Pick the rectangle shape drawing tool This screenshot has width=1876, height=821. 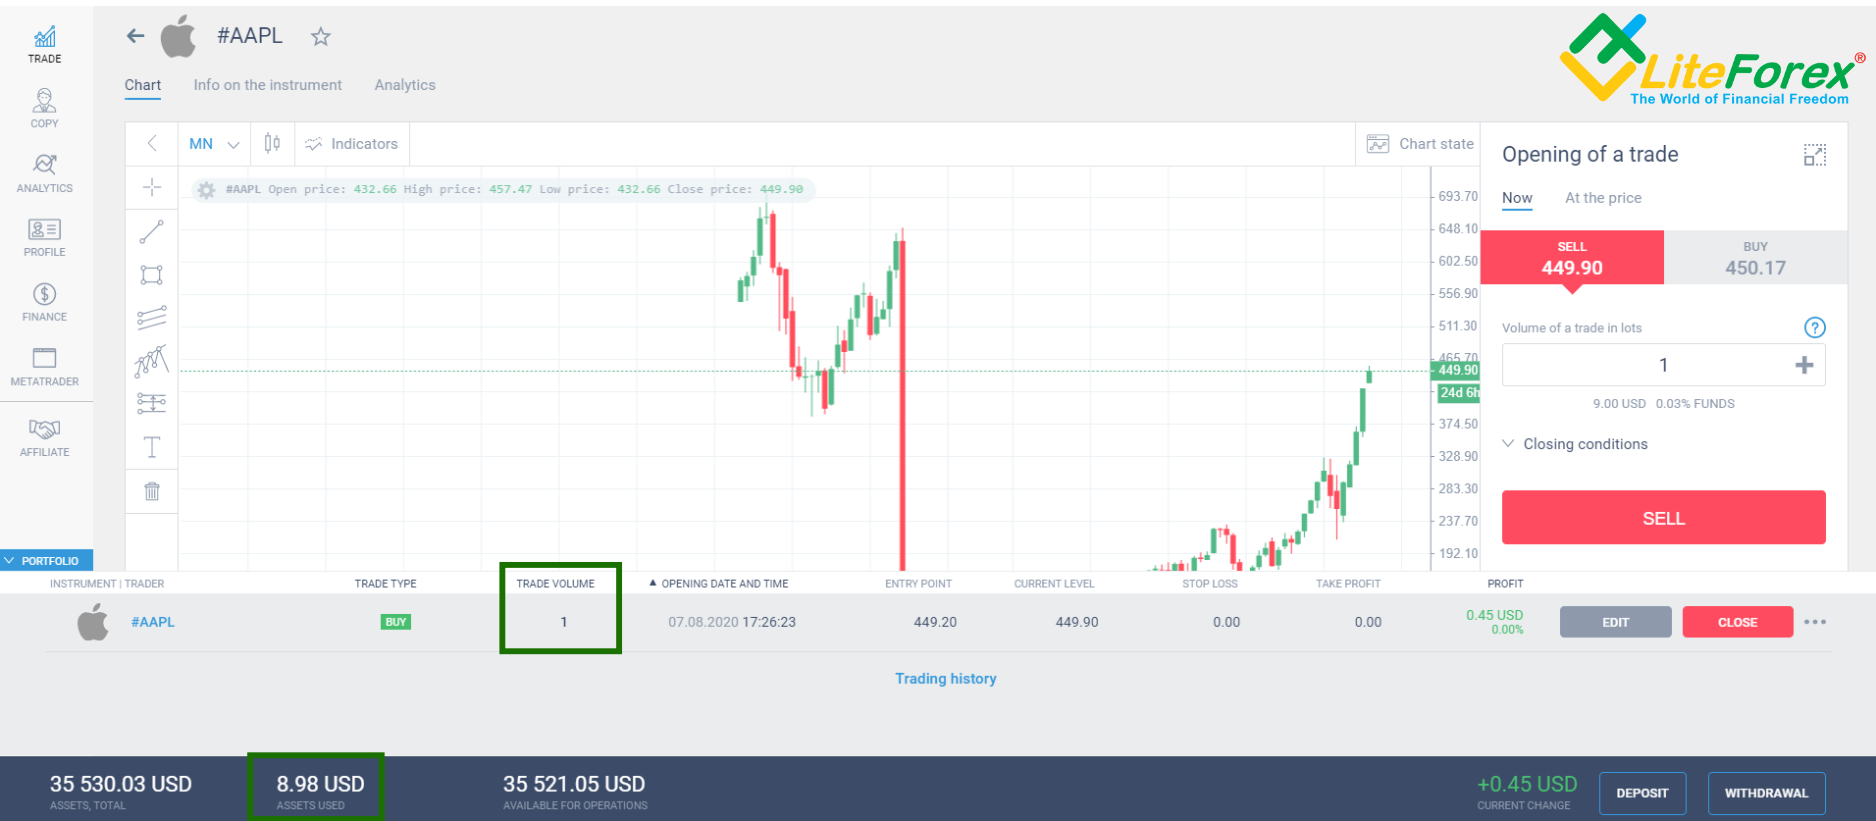pos(152,275)
